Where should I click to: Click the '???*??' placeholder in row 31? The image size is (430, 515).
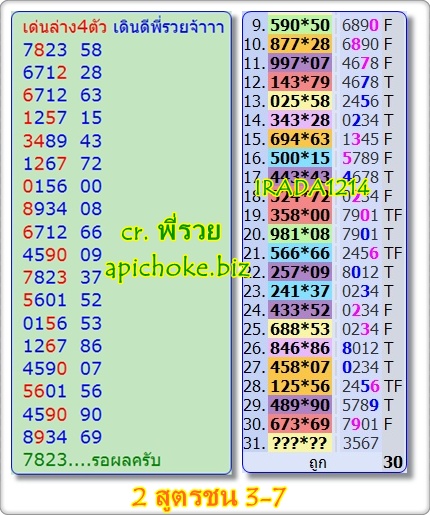click(x=300, y=443)
